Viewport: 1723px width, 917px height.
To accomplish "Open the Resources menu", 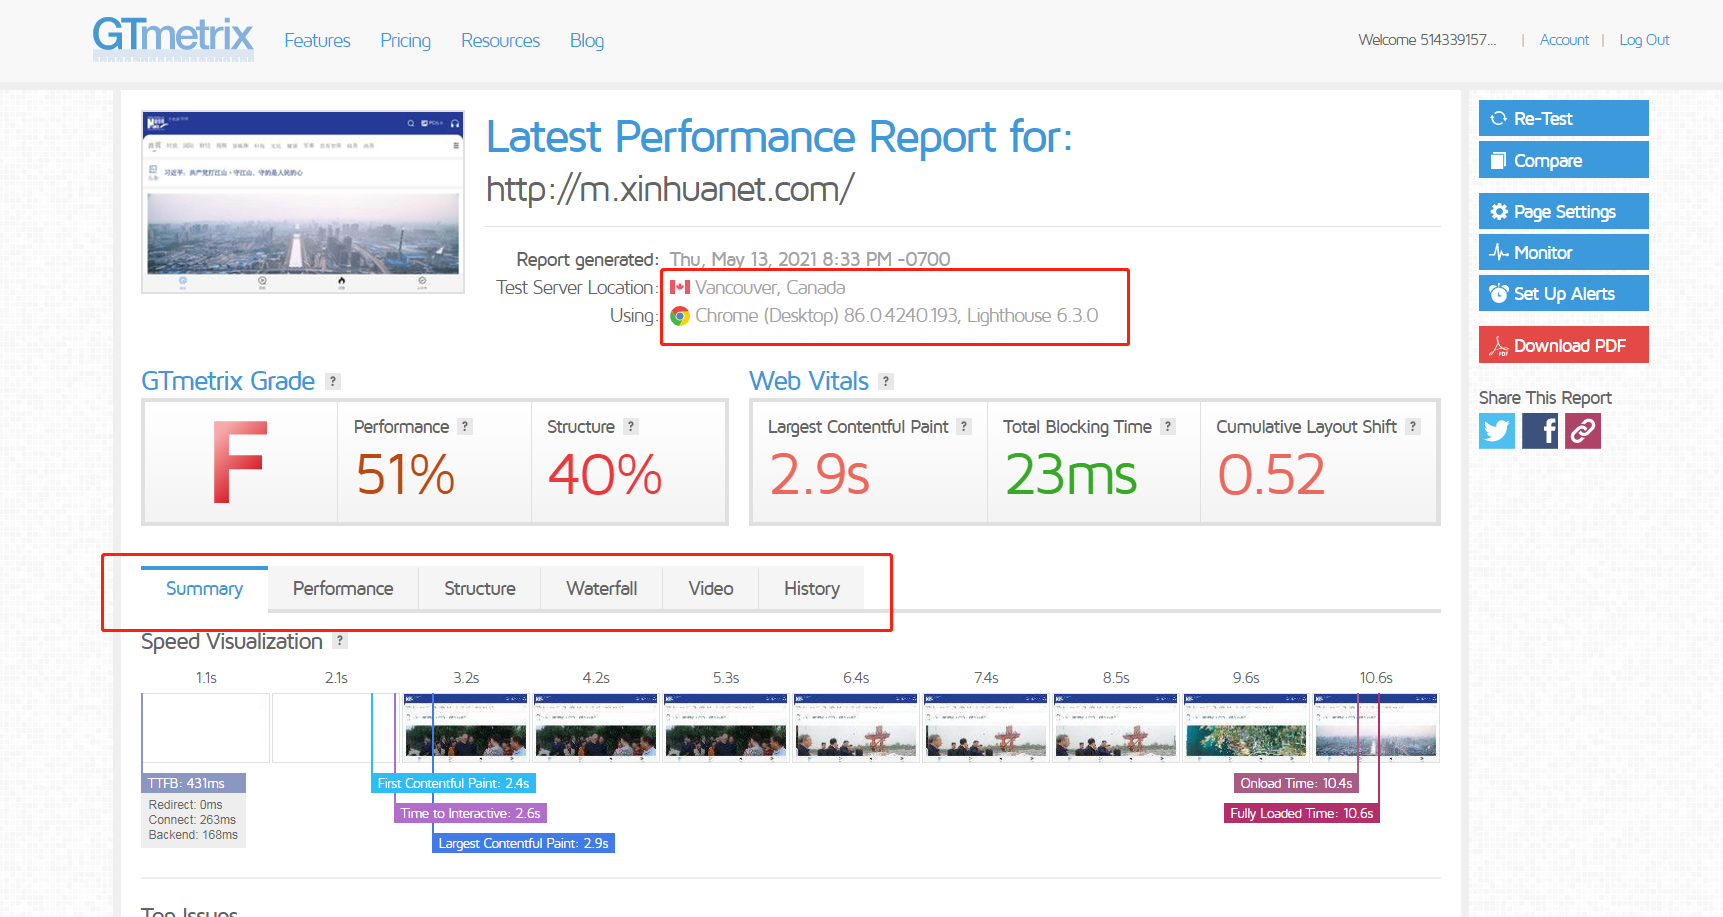I will [x=500, y=40].
